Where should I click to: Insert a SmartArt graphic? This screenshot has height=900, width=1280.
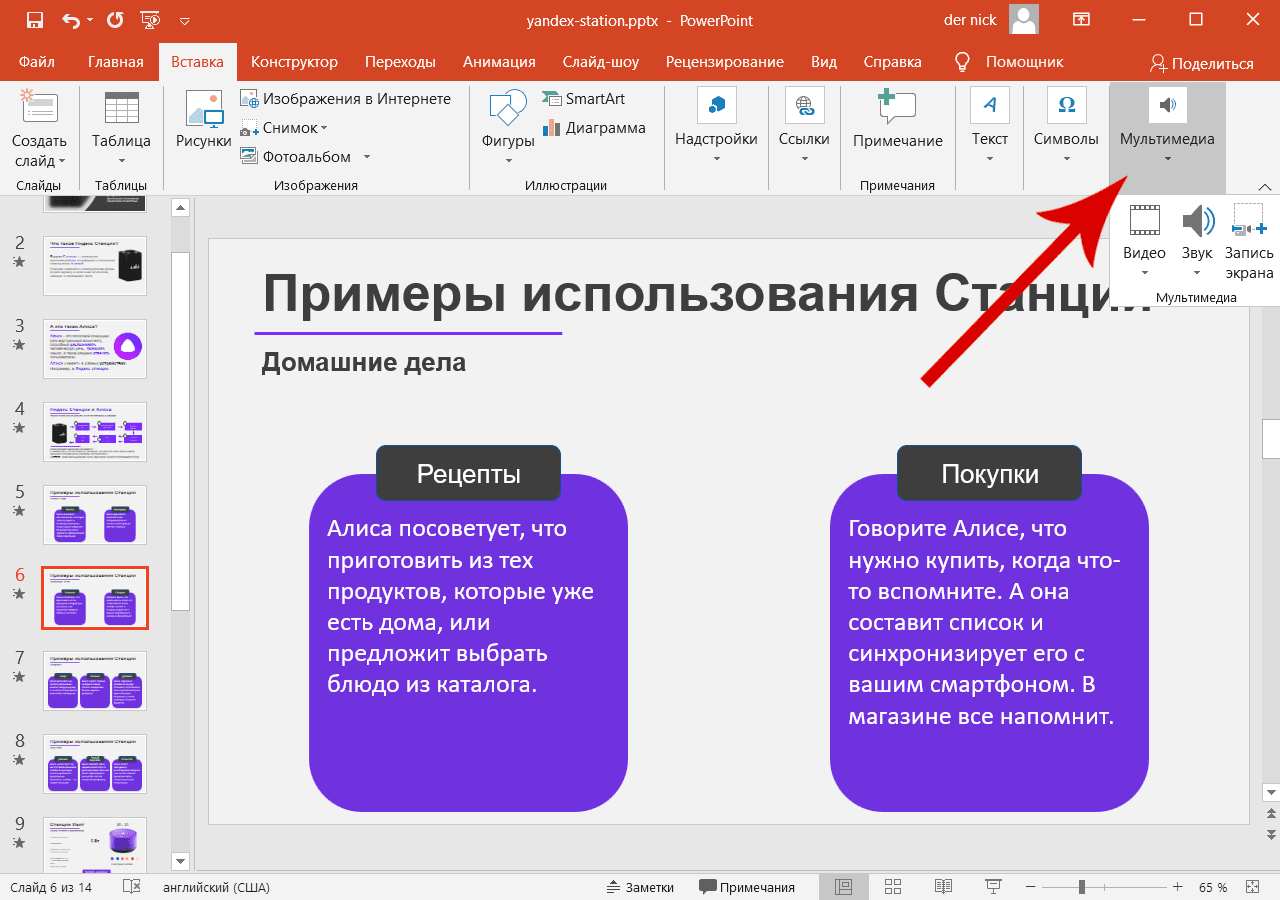(584, 99)
